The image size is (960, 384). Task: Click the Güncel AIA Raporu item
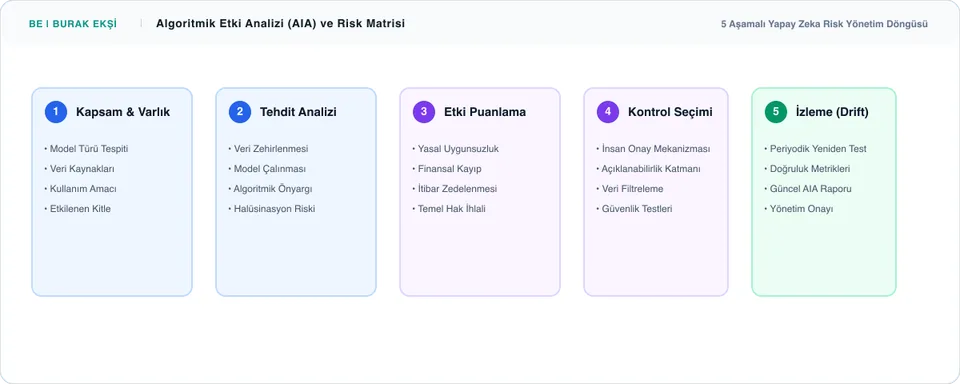pyautogui.click(x=808, y=189)
